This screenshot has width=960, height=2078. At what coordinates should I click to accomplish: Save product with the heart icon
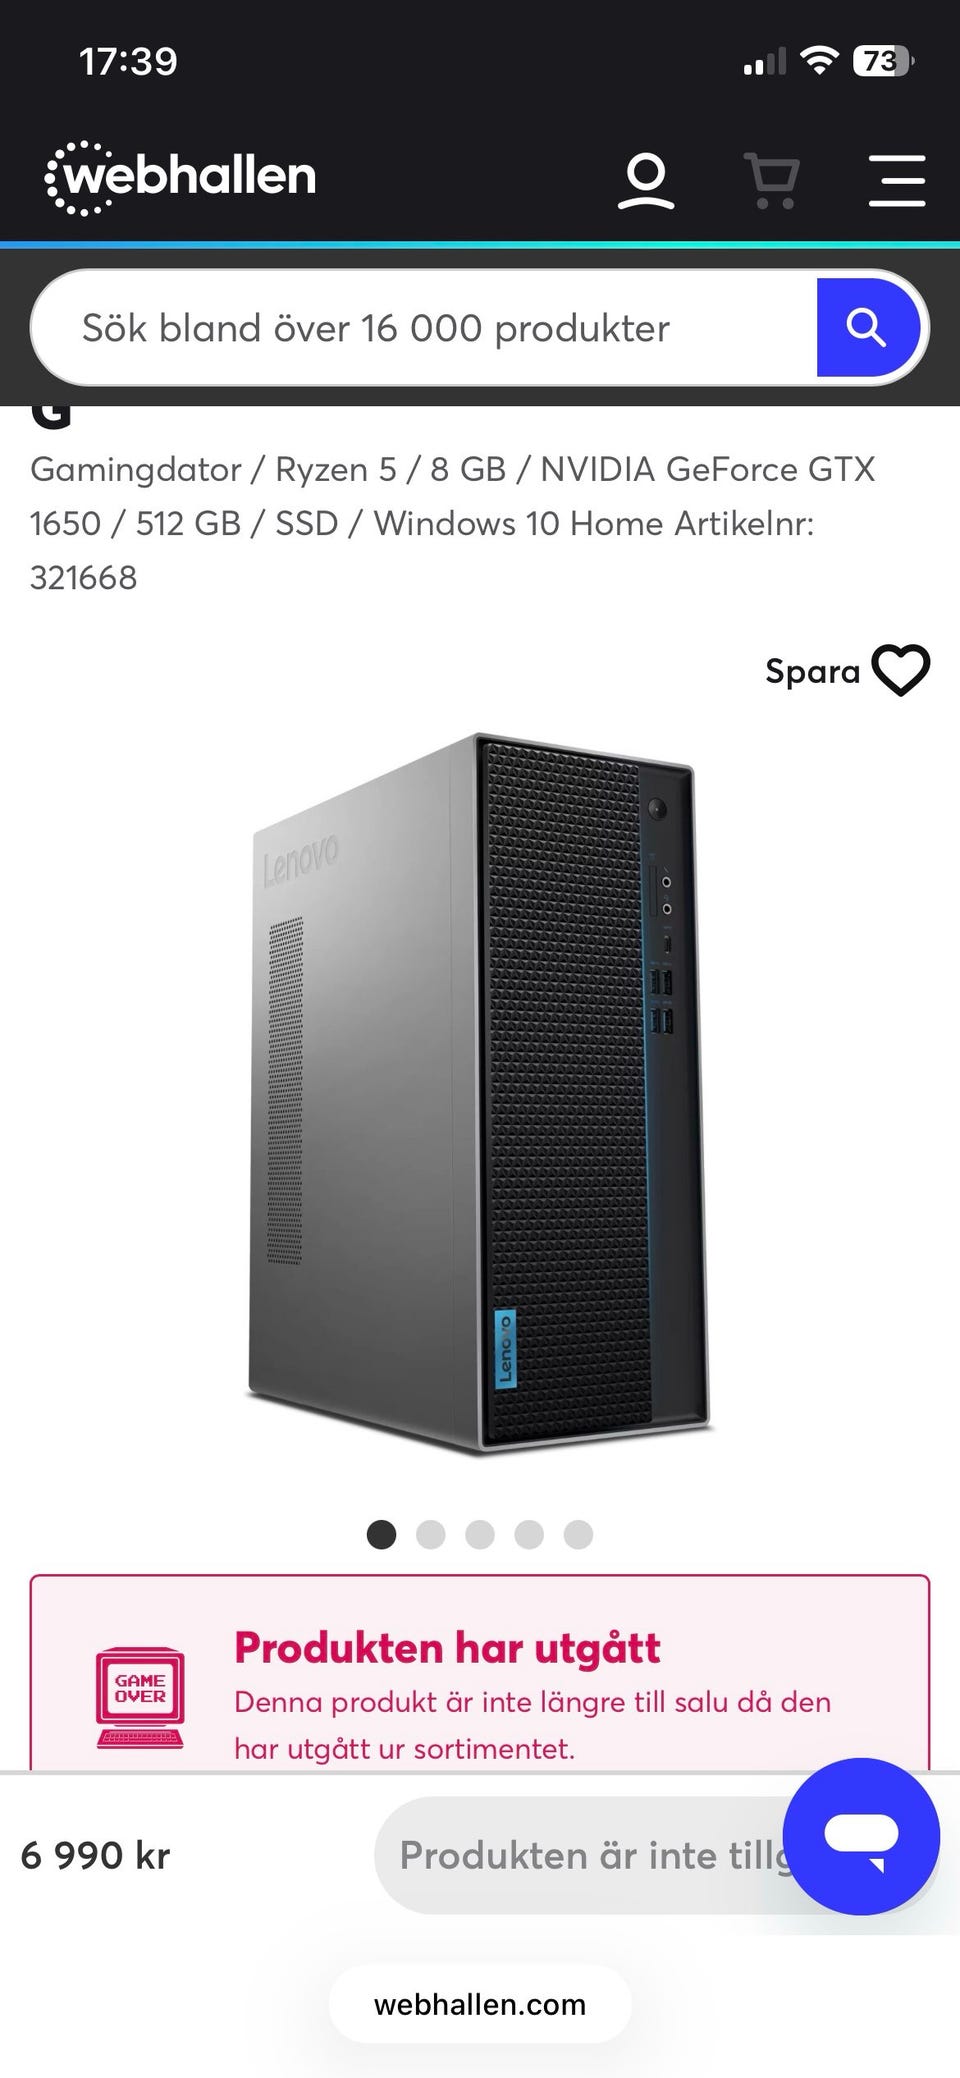[x=901, y=670]
